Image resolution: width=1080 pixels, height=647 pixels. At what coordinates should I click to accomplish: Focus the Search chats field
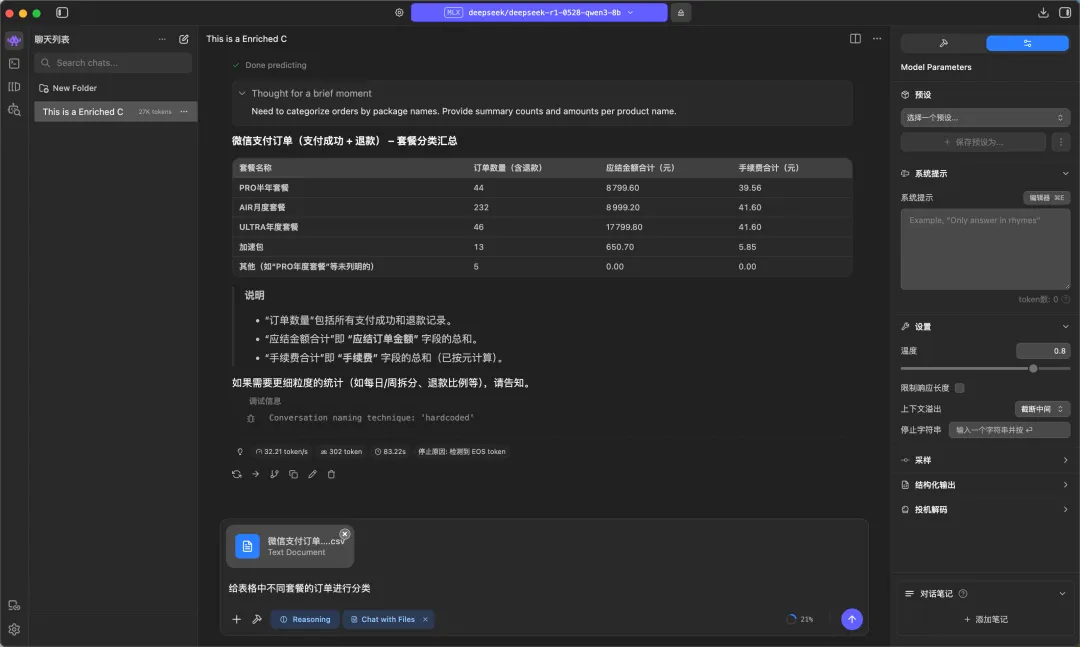pyautogui.click(x=114, y=63)
